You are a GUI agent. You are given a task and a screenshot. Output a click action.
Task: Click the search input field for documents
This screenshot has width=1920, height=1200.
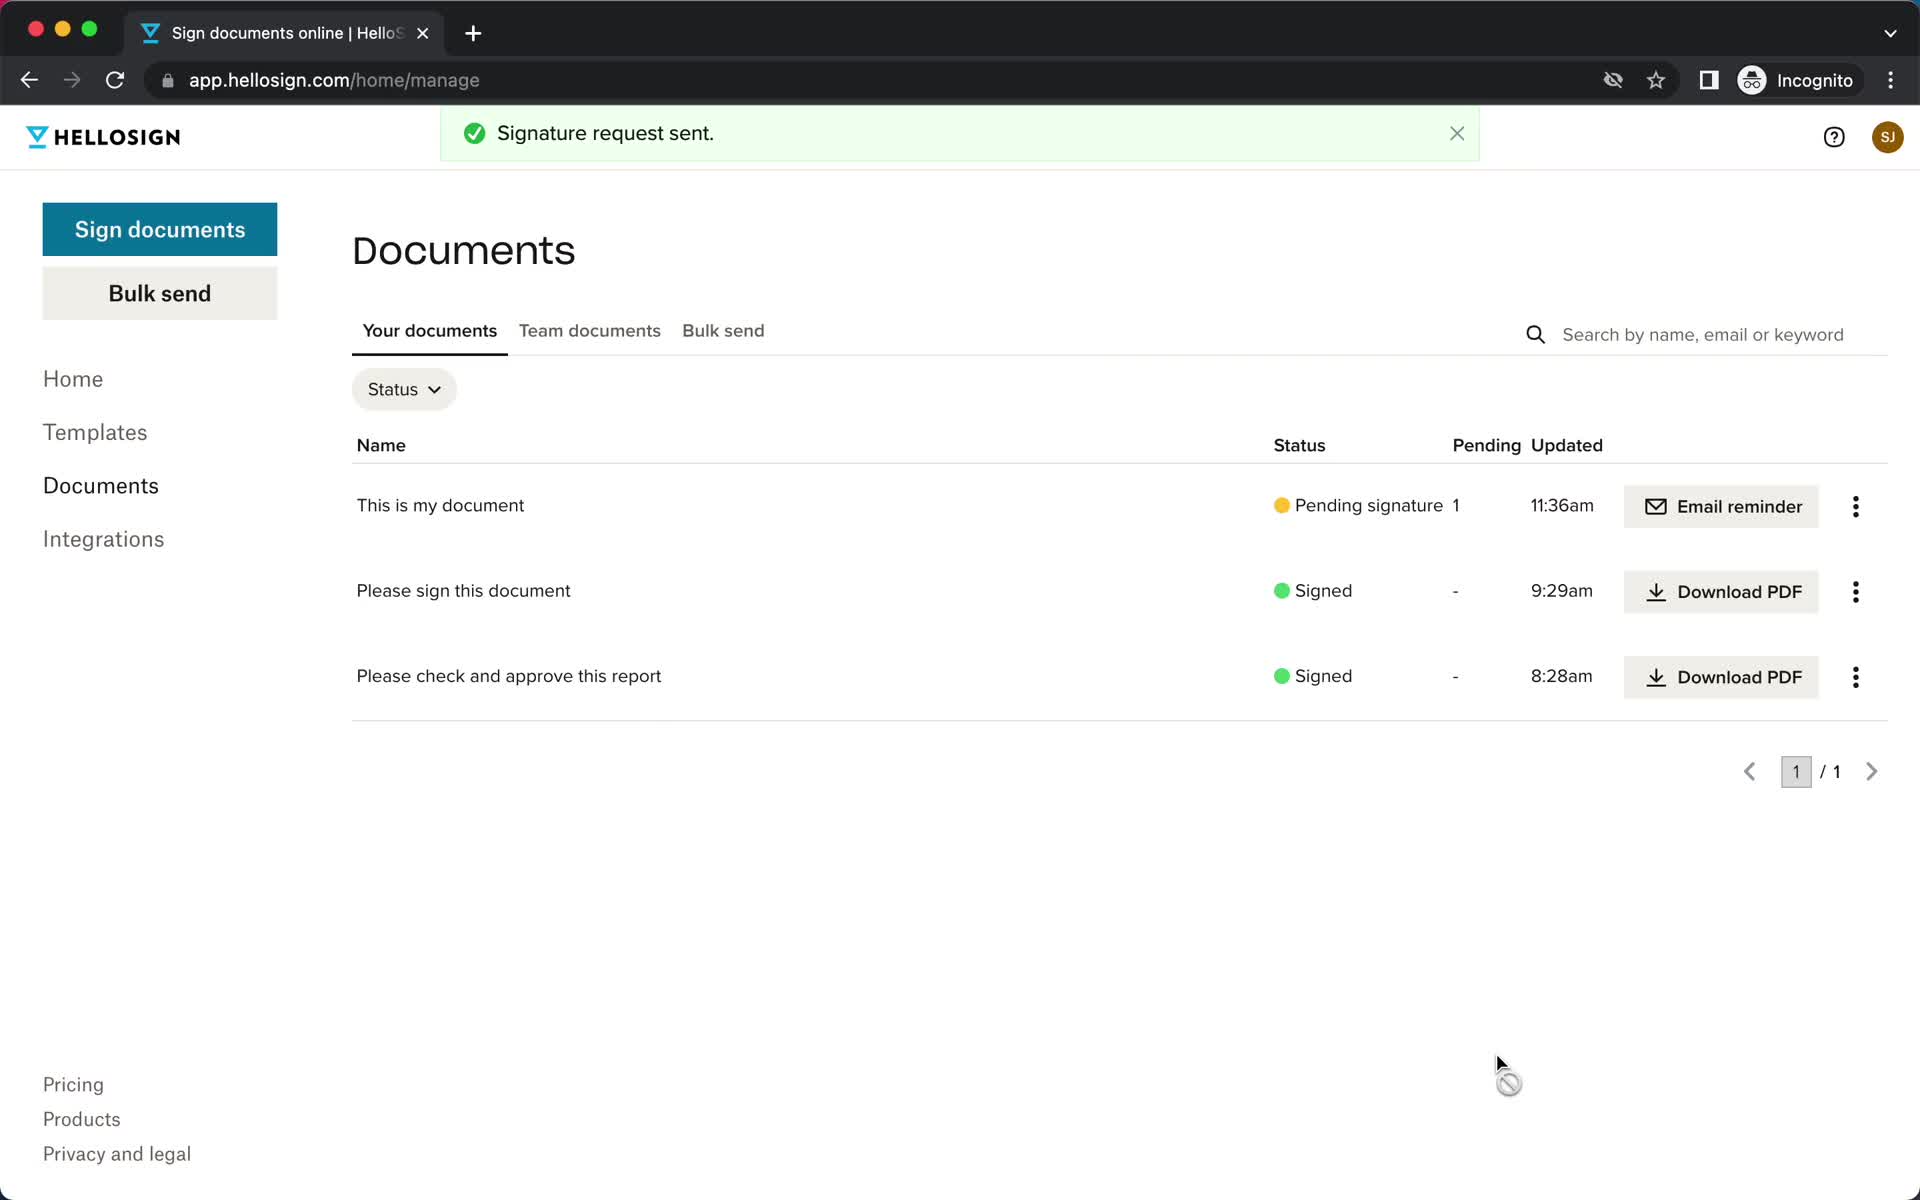coord(1703,333)
